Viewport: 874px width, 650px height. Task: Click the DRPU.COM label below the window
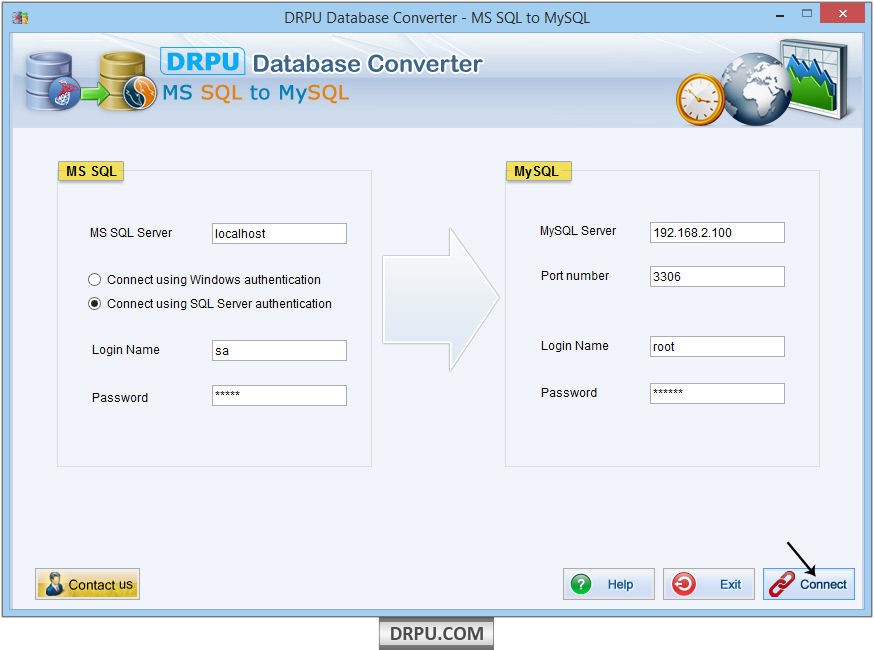point(436,634)
